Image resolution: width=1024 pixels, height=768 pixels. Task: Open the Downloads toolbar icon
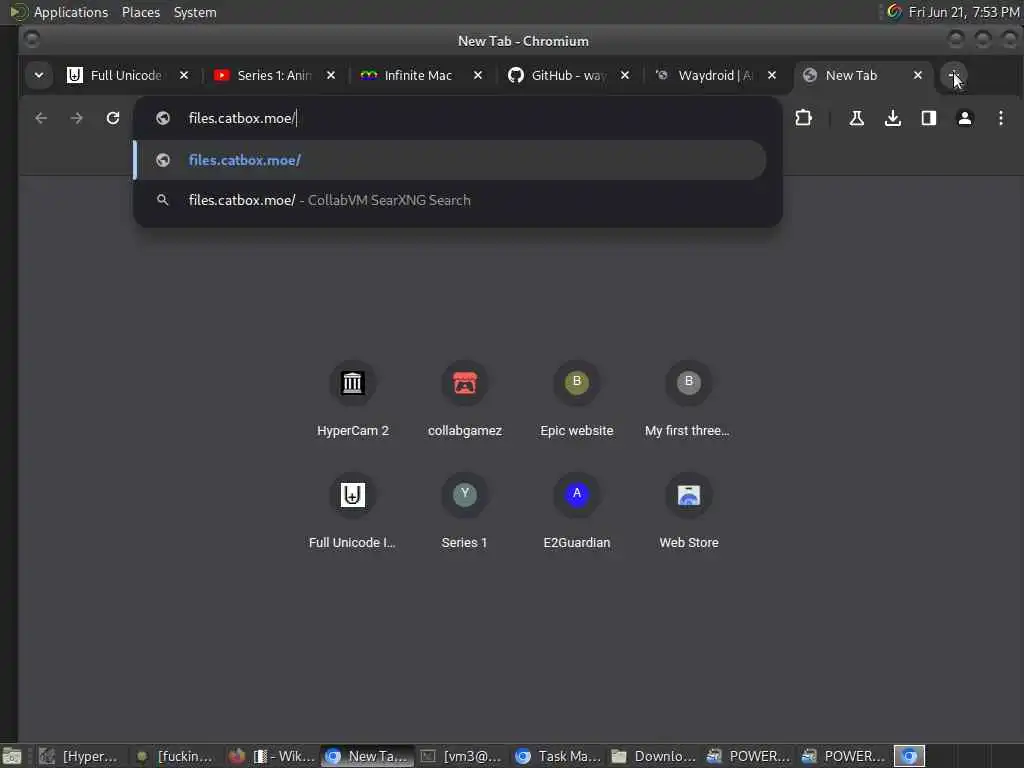click(893, 118)
